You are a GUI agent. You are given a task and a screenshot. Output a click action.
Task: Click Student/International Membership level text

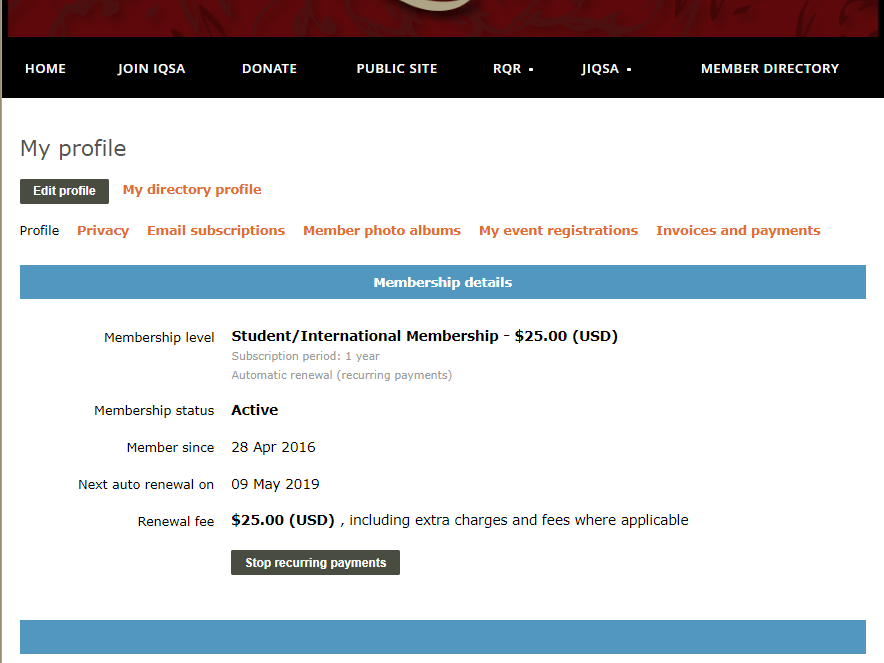[x=424, y=336]
